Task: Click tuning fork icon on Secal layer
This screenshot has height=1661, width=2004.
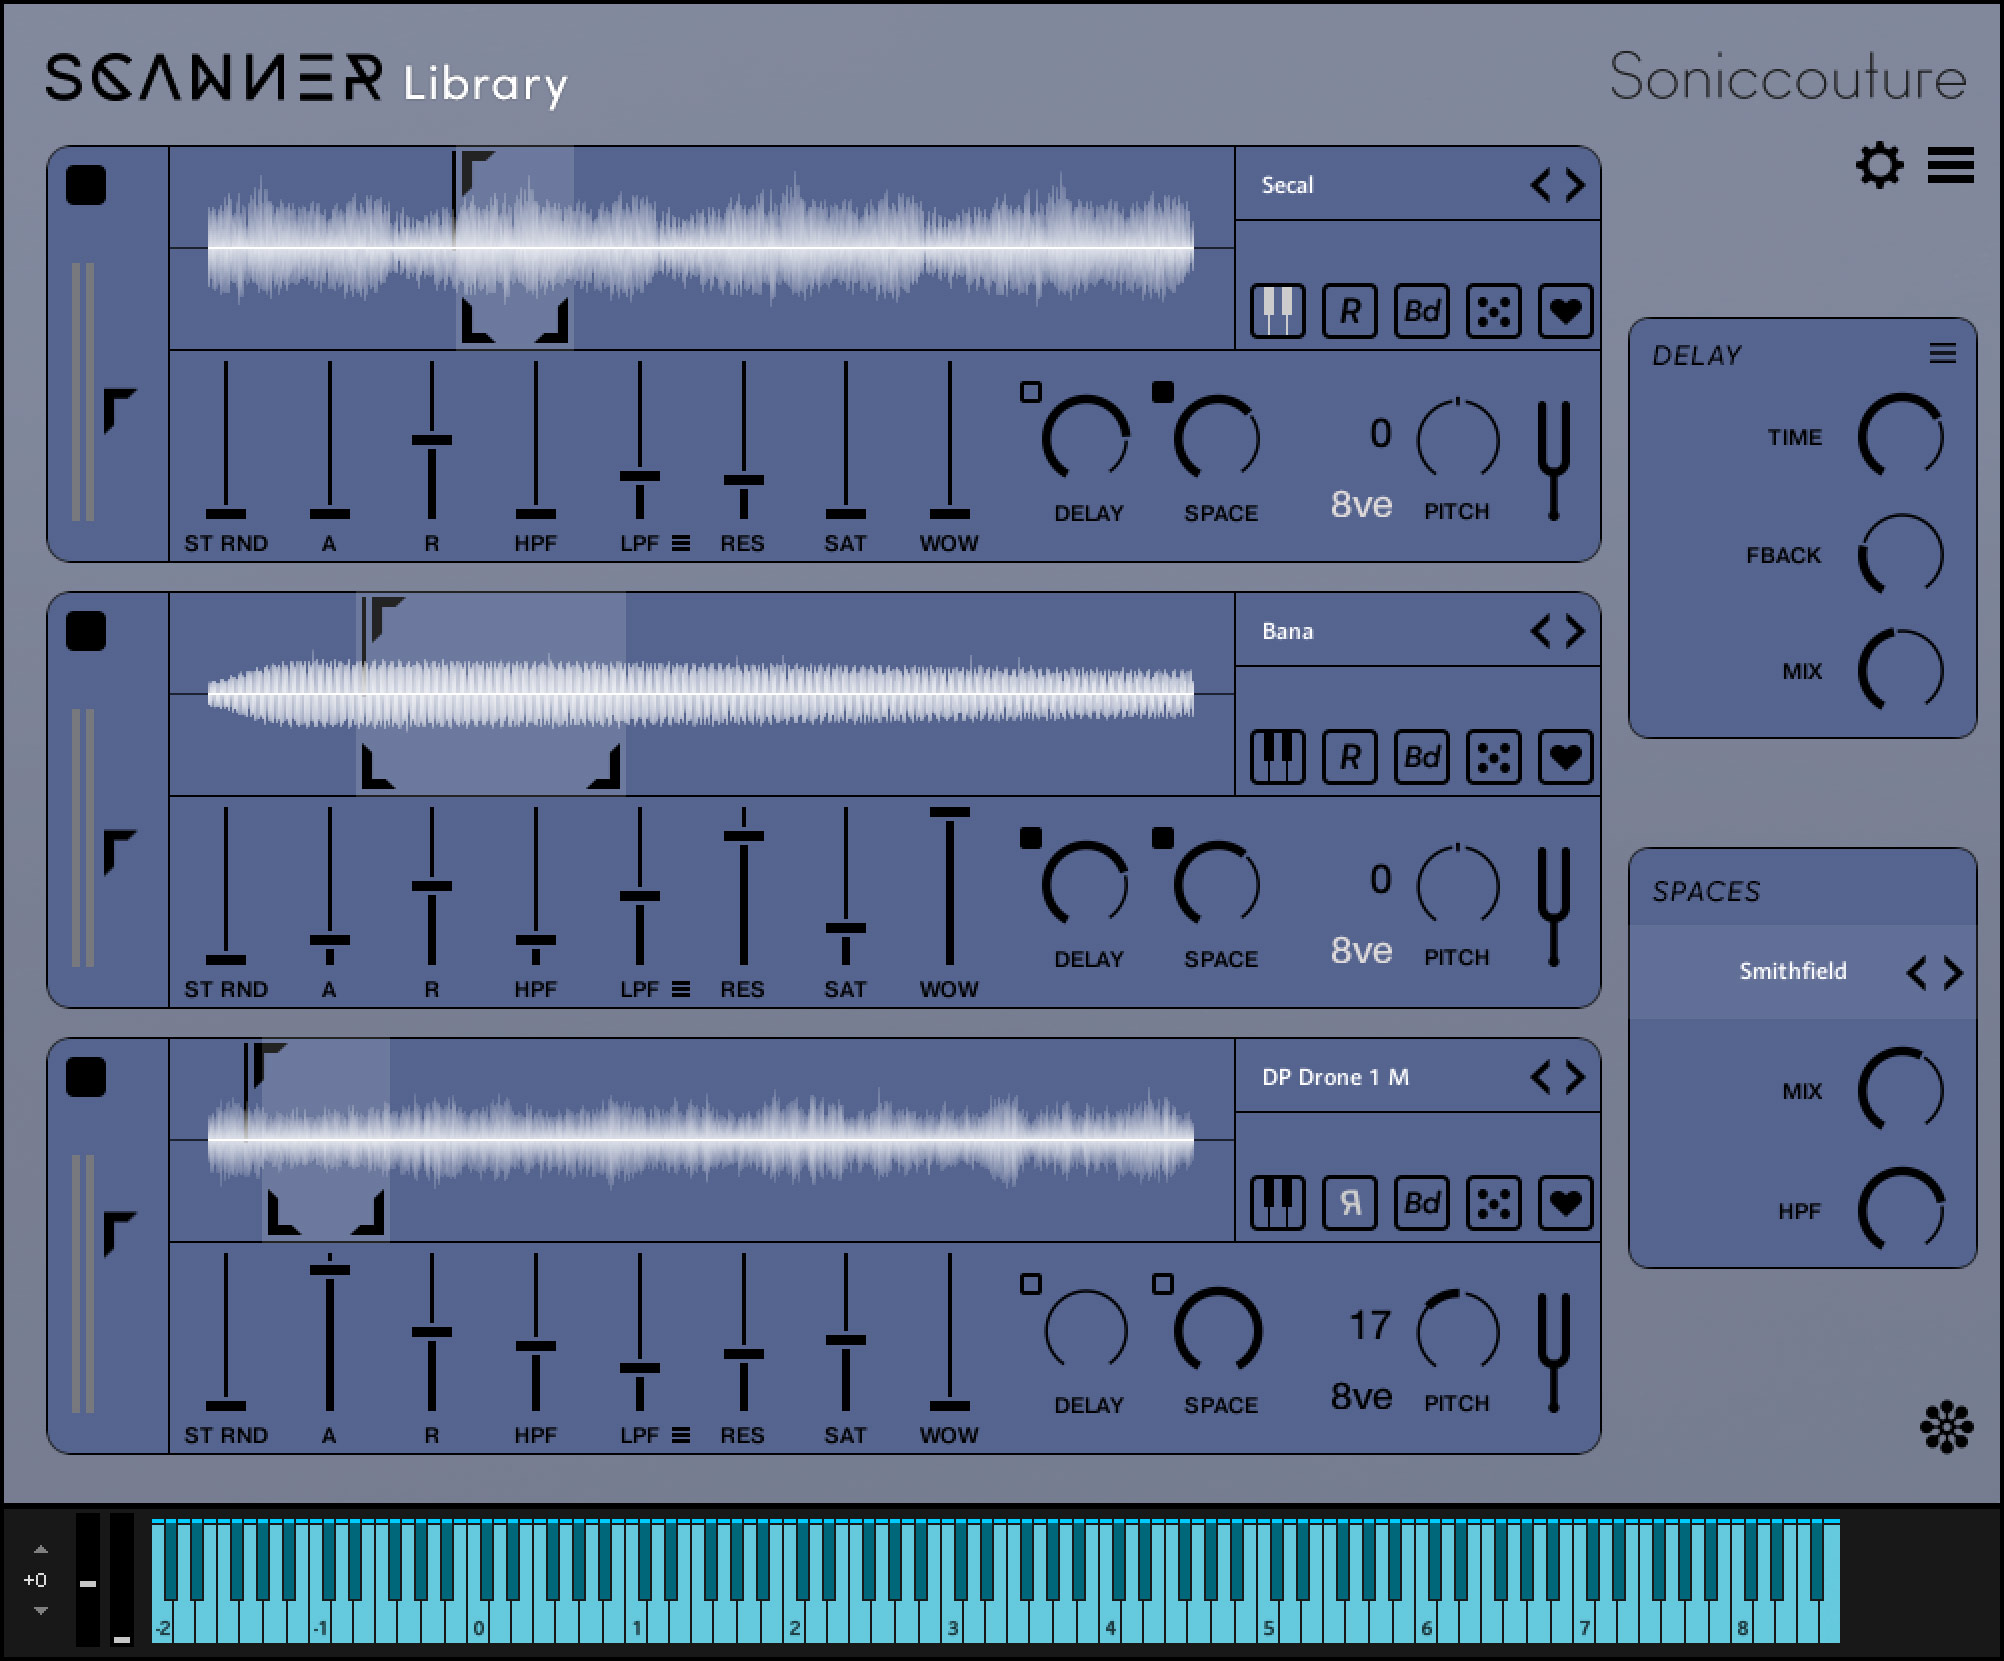Action: [x=1554, y=461]
